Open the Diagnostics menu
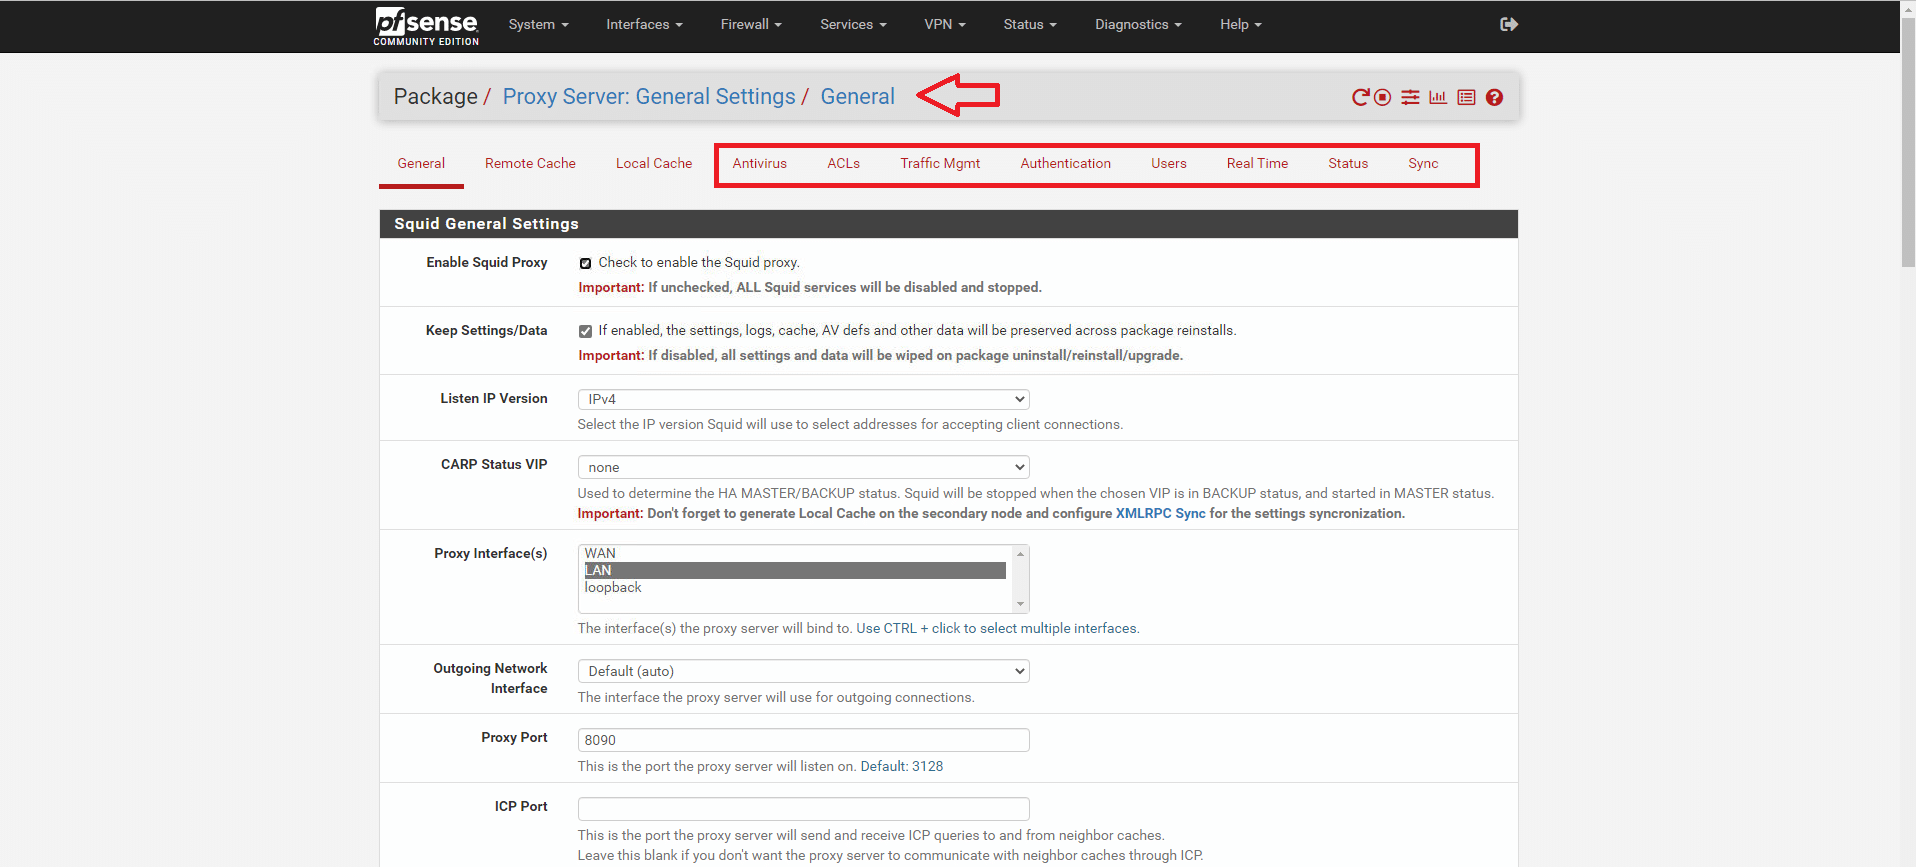The height and width of the screenshot is (867, 1916). (1138, 24)
